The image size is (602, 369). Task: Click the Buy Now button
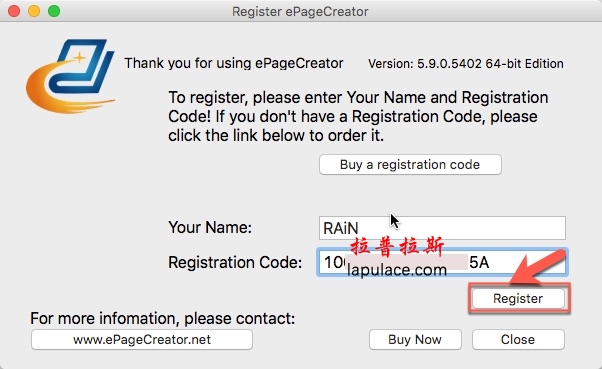(415, 339)
